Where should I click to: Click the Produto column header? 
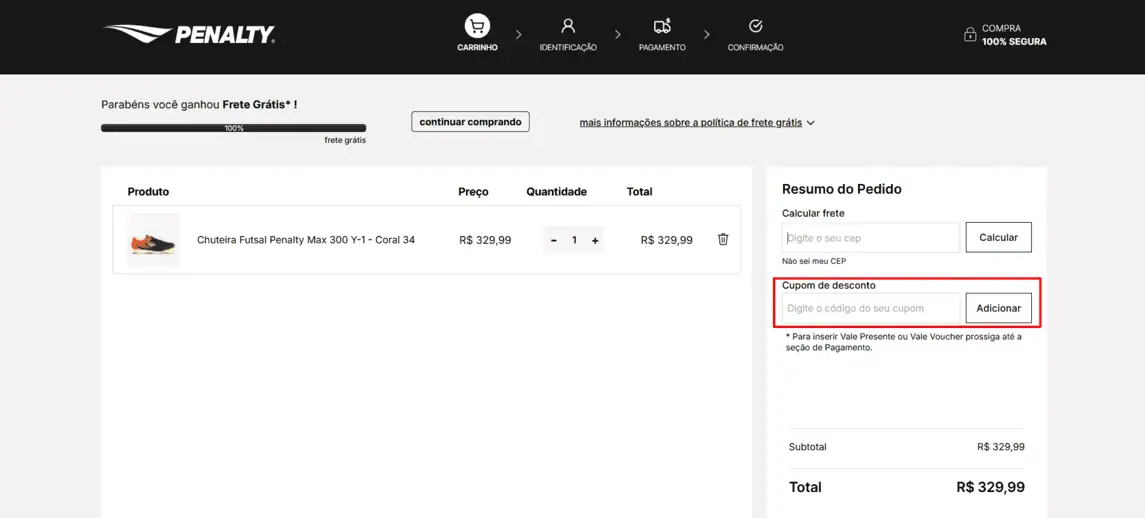(148, 192)
